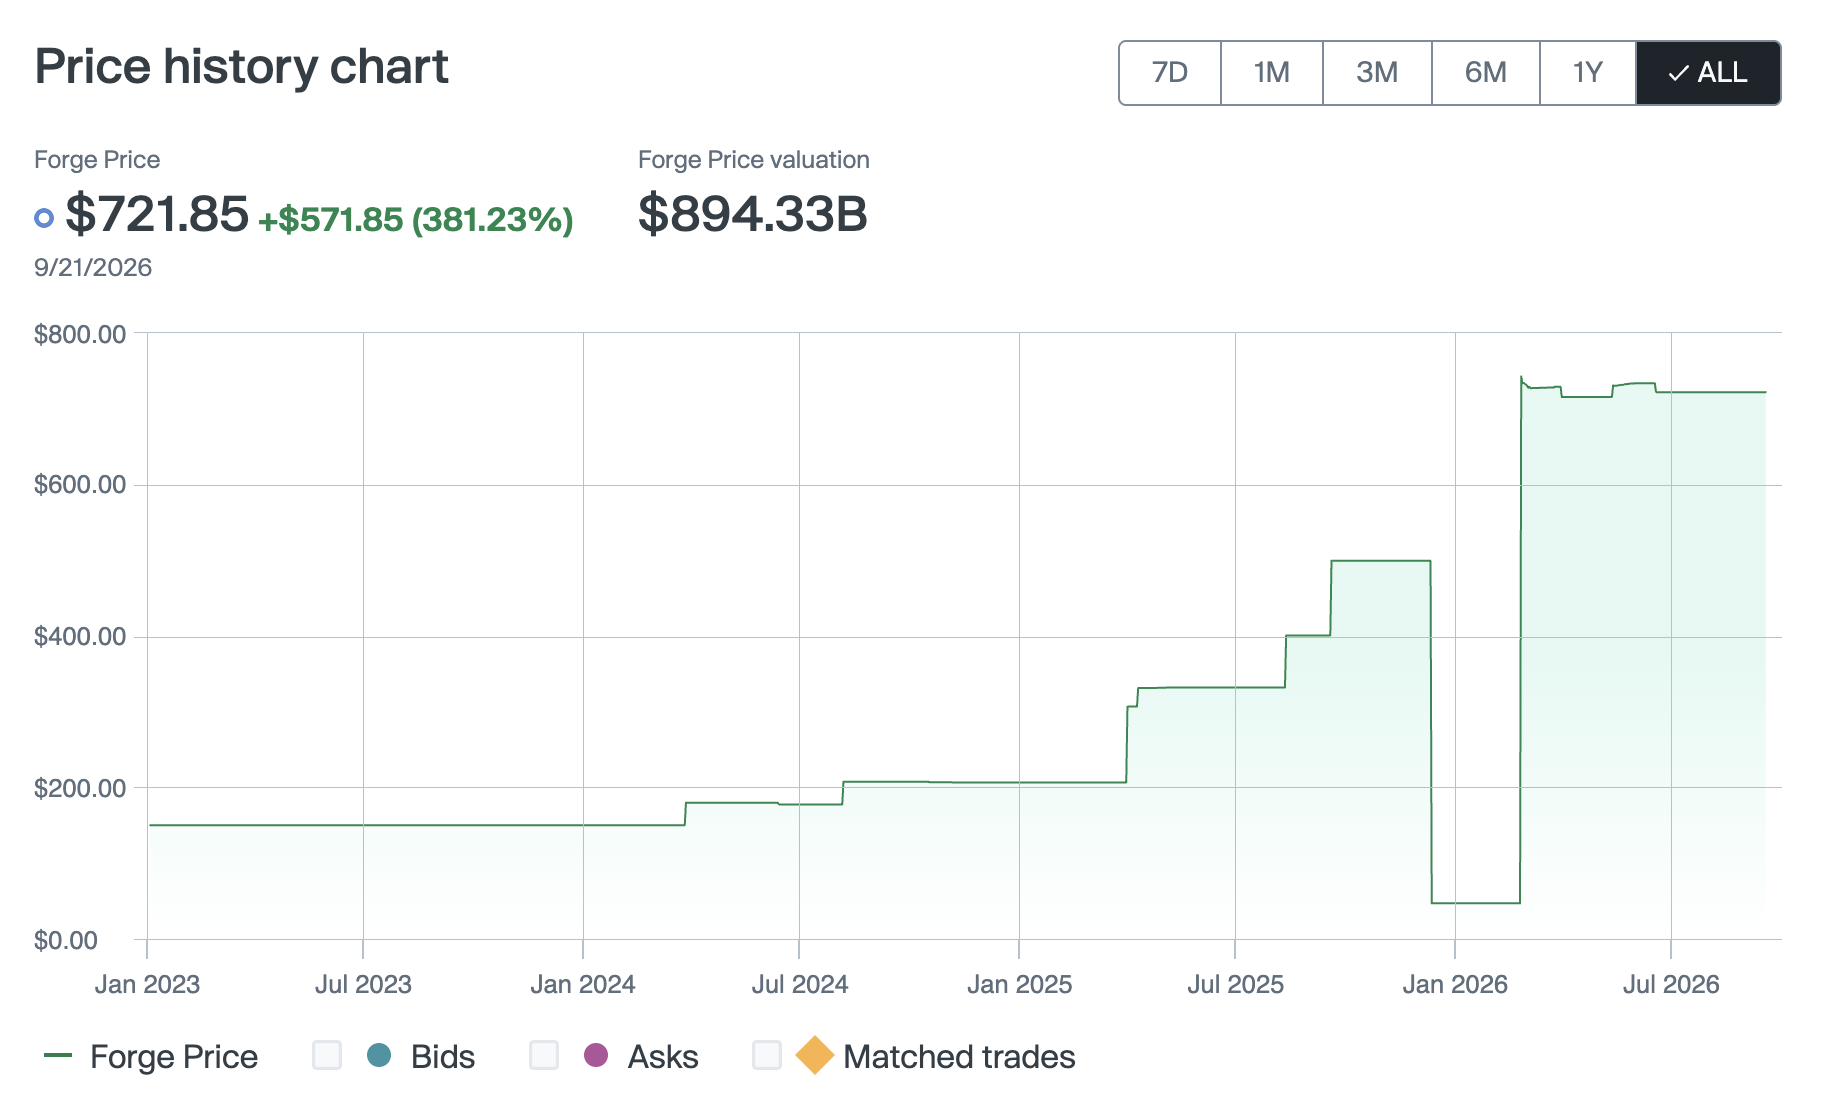Viewport: 1828px width, 1118px height.
Task: Select the 7D time range
Action: coord(1170,73)
